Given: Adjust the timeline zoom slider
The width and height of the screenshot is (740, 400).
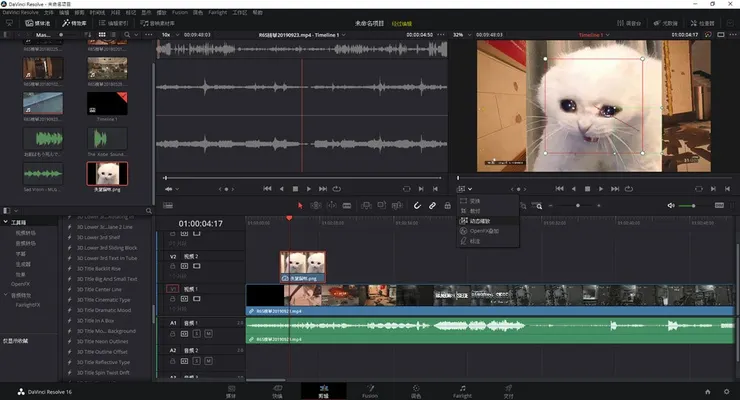Looking at the screenshot, I should tap(578, 206).
